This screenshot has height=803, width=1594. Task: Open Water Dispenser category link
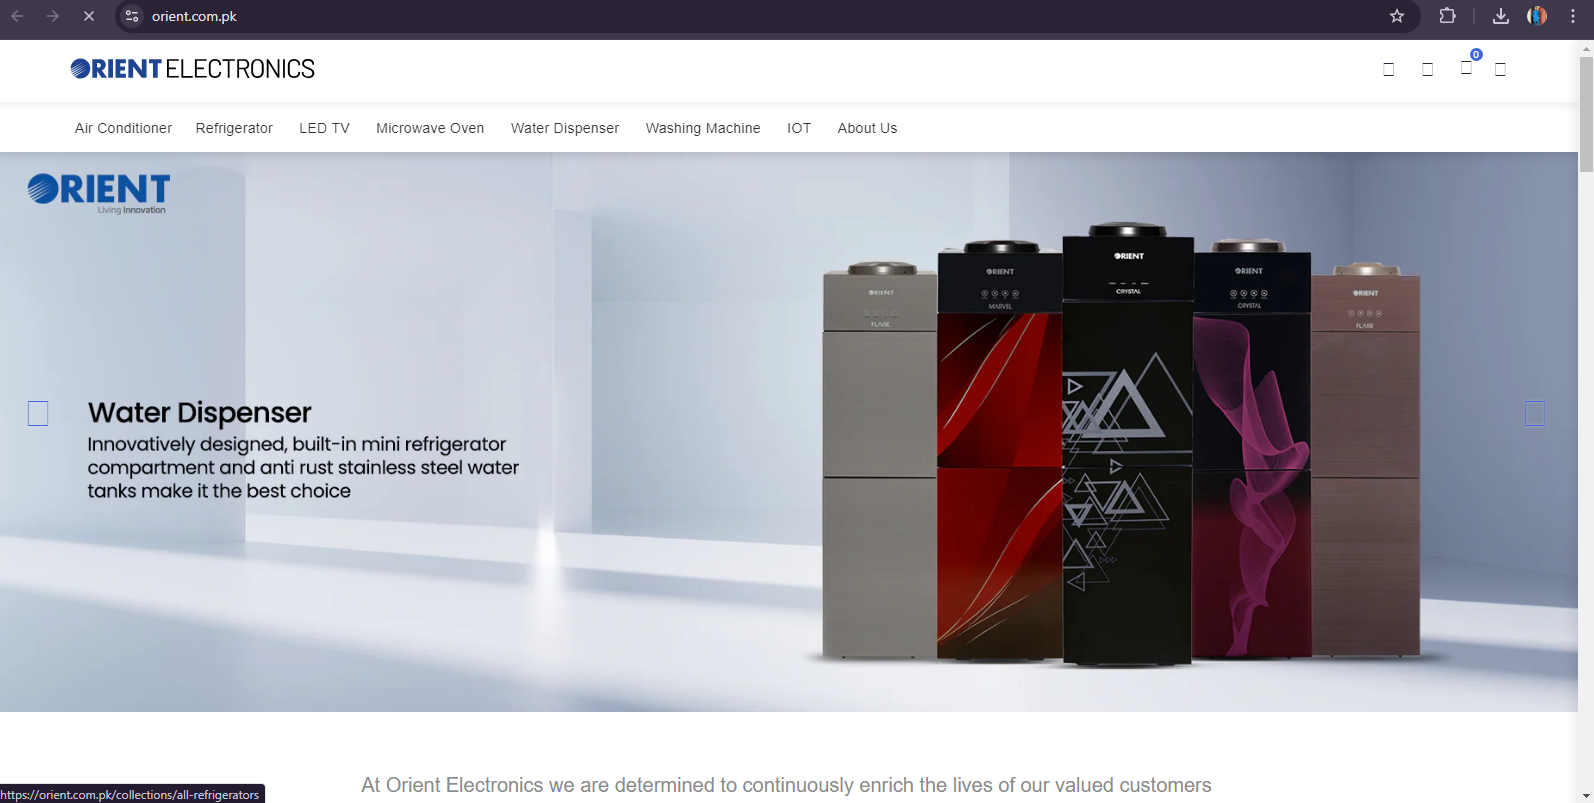[565, 128]
